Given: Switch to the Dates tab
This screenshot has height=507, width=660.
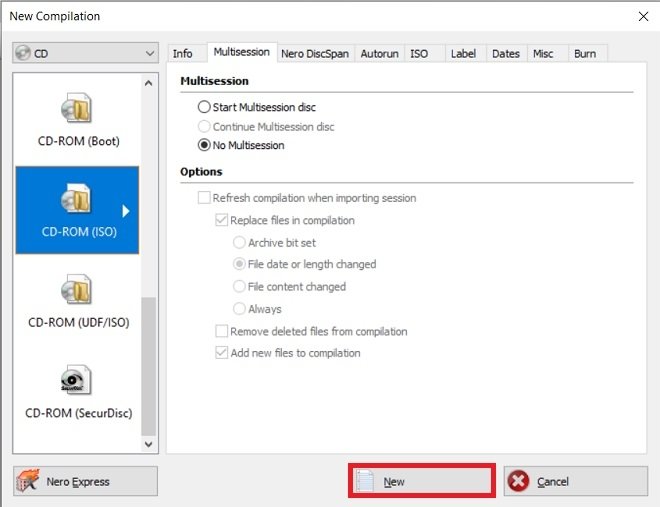Looking at the screenshot, I should point(506,53).
